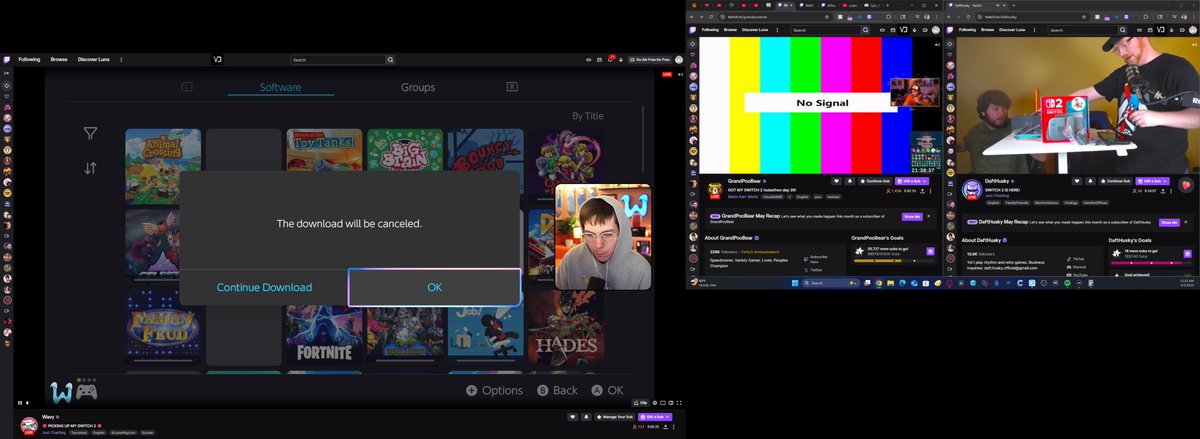This screenshot has width=1200, height=439.
Task: Focus the Search field in Wavy window
Action: 337,60
